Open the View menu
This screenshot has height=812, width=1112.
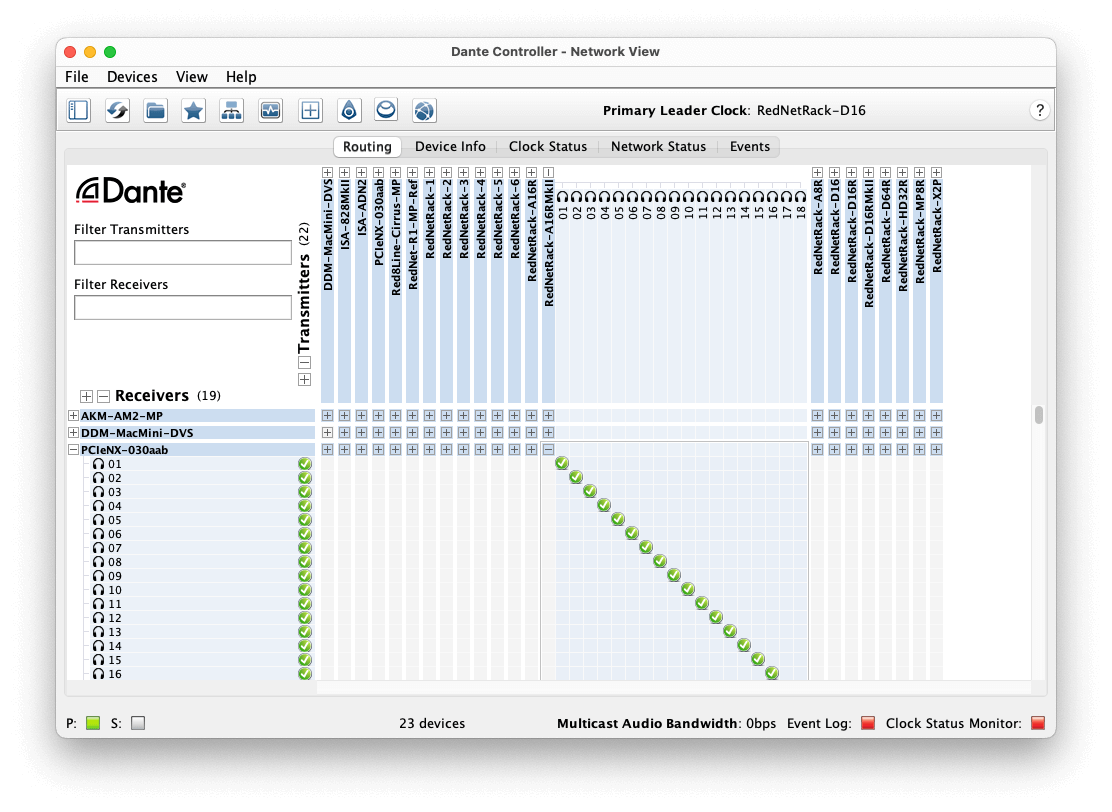pyautogui.click(x=191, y=77)
